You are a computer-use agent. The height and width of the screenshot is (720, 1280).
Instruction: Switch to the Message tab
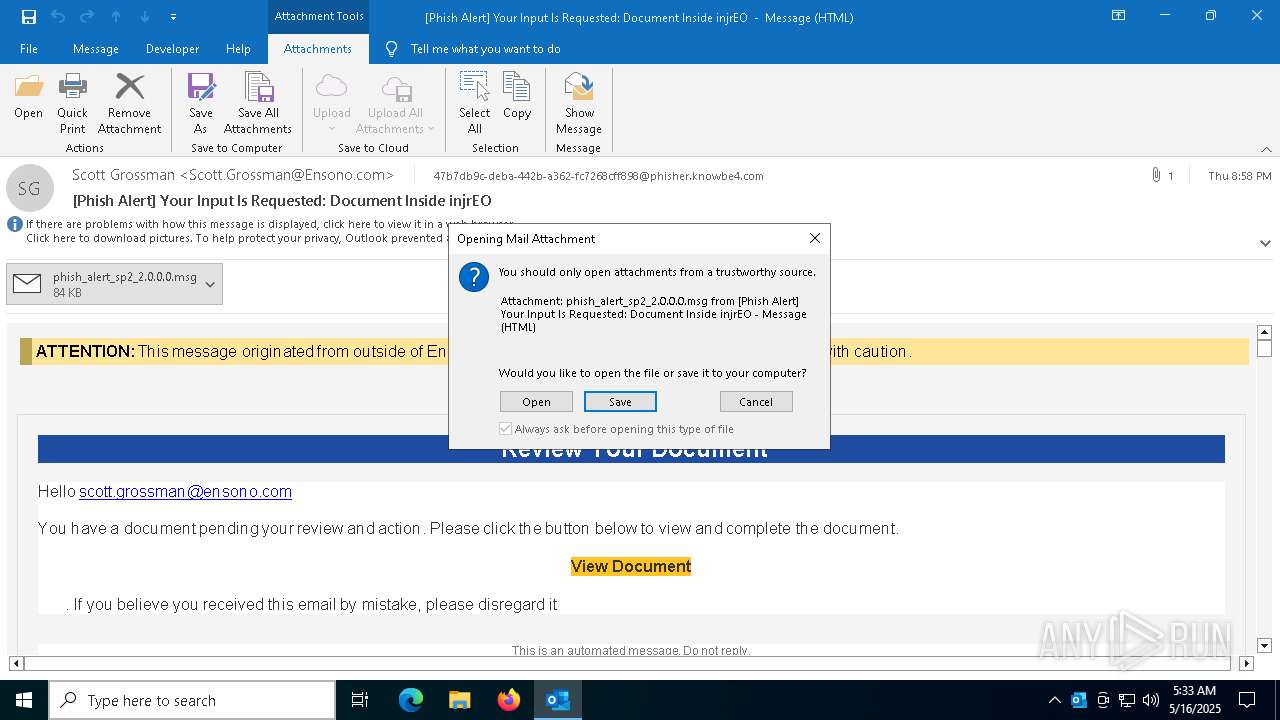[x=96, y=49]
